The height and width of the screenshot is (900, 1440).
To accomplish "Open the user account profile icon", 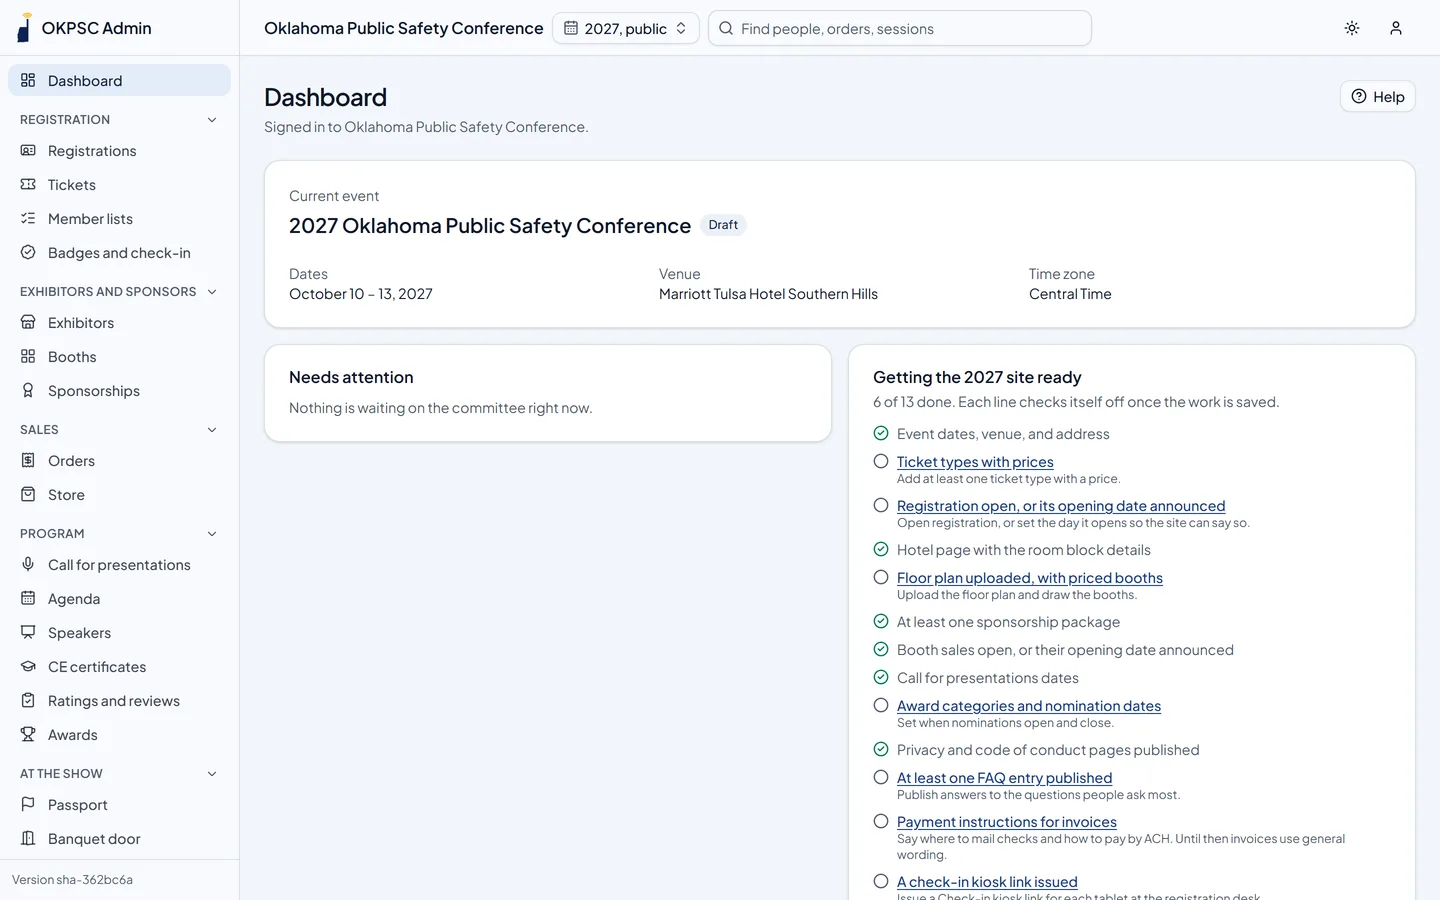I will pyautogui.click(x=1396, y=28).
